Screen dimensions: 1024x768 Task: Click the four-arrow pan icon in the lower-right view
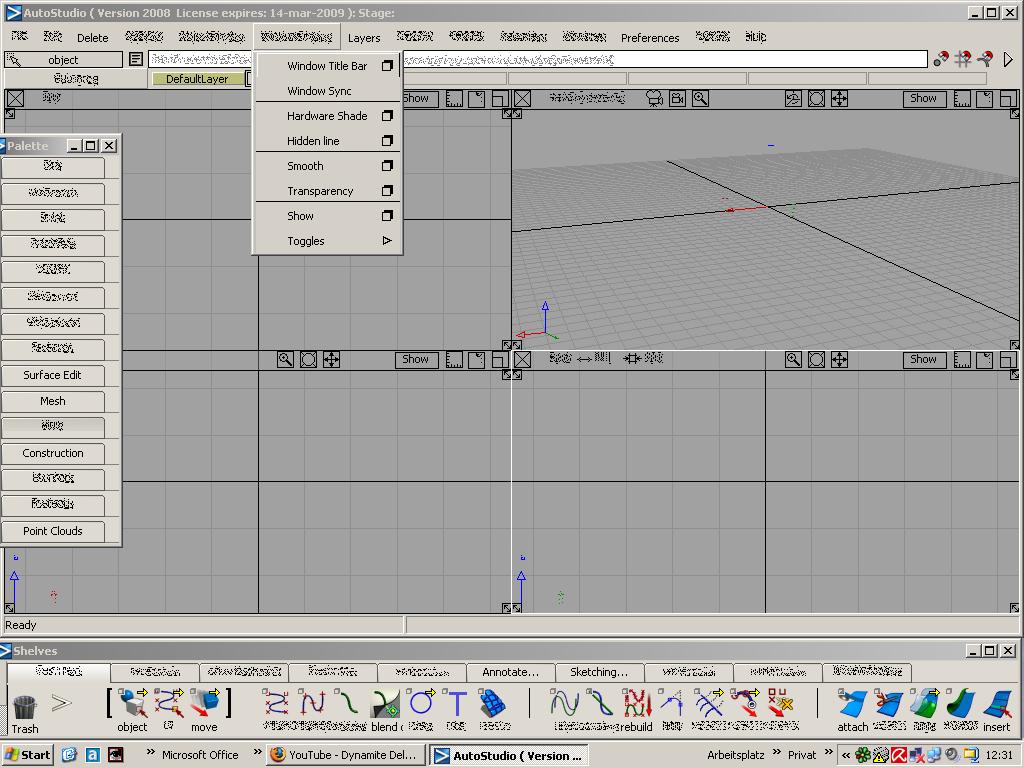(839, 359)
